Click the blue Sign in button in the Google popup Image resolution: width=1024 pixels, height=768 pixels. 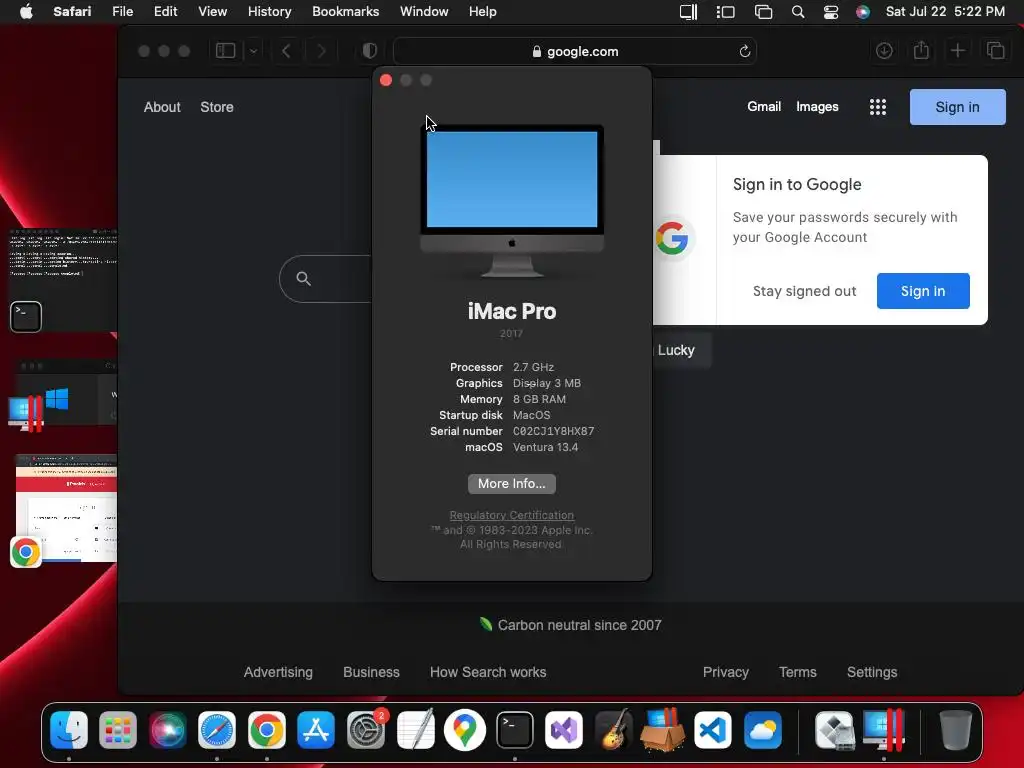(x=923, y=291)
